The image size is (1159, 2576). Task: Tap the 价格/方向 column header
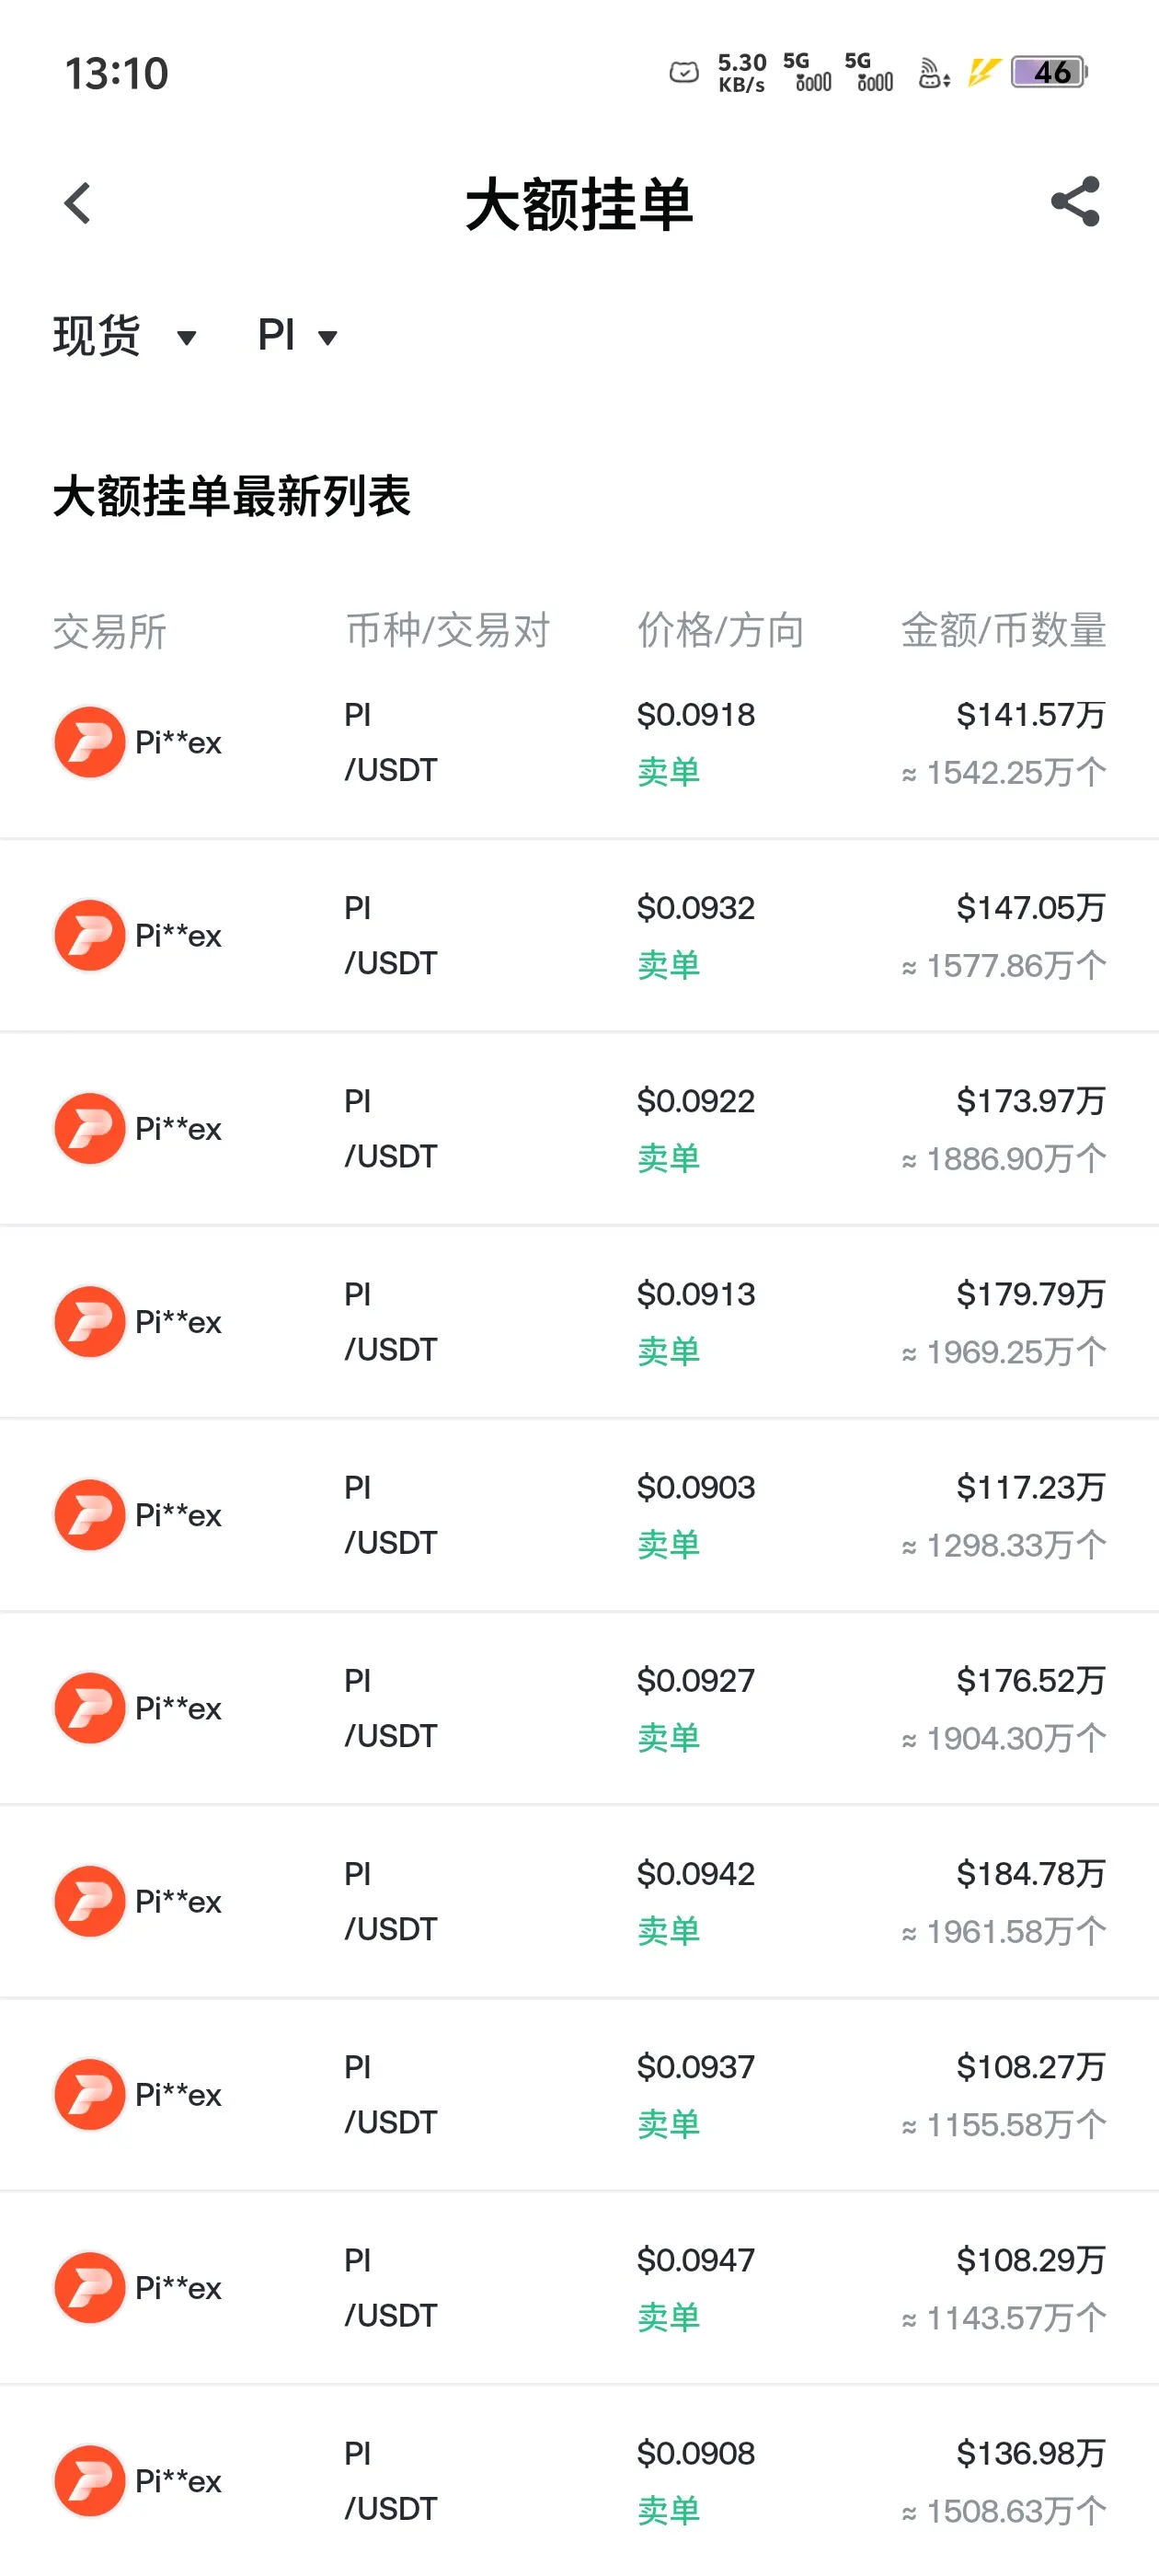pyautogui.click(x=721, y=630)
